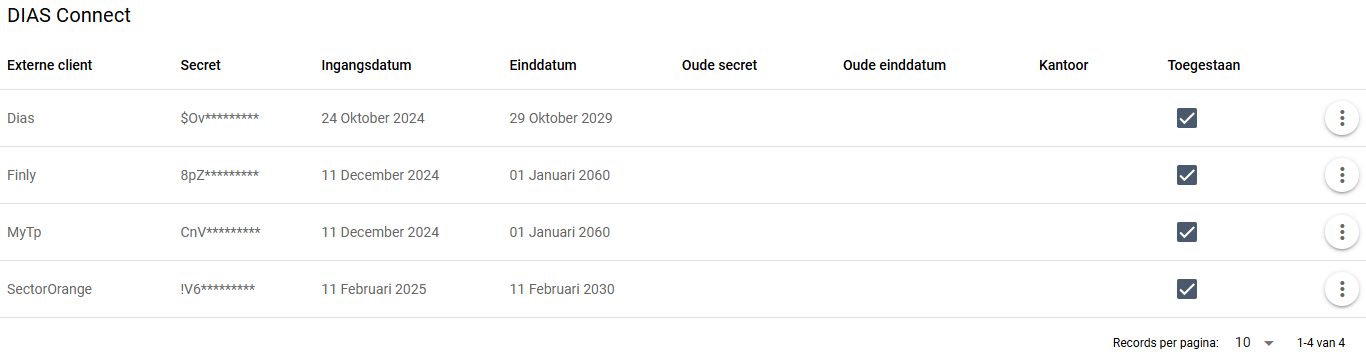Click the Oude secret column header
This screenshot has width=1366, height=361.
719,65
